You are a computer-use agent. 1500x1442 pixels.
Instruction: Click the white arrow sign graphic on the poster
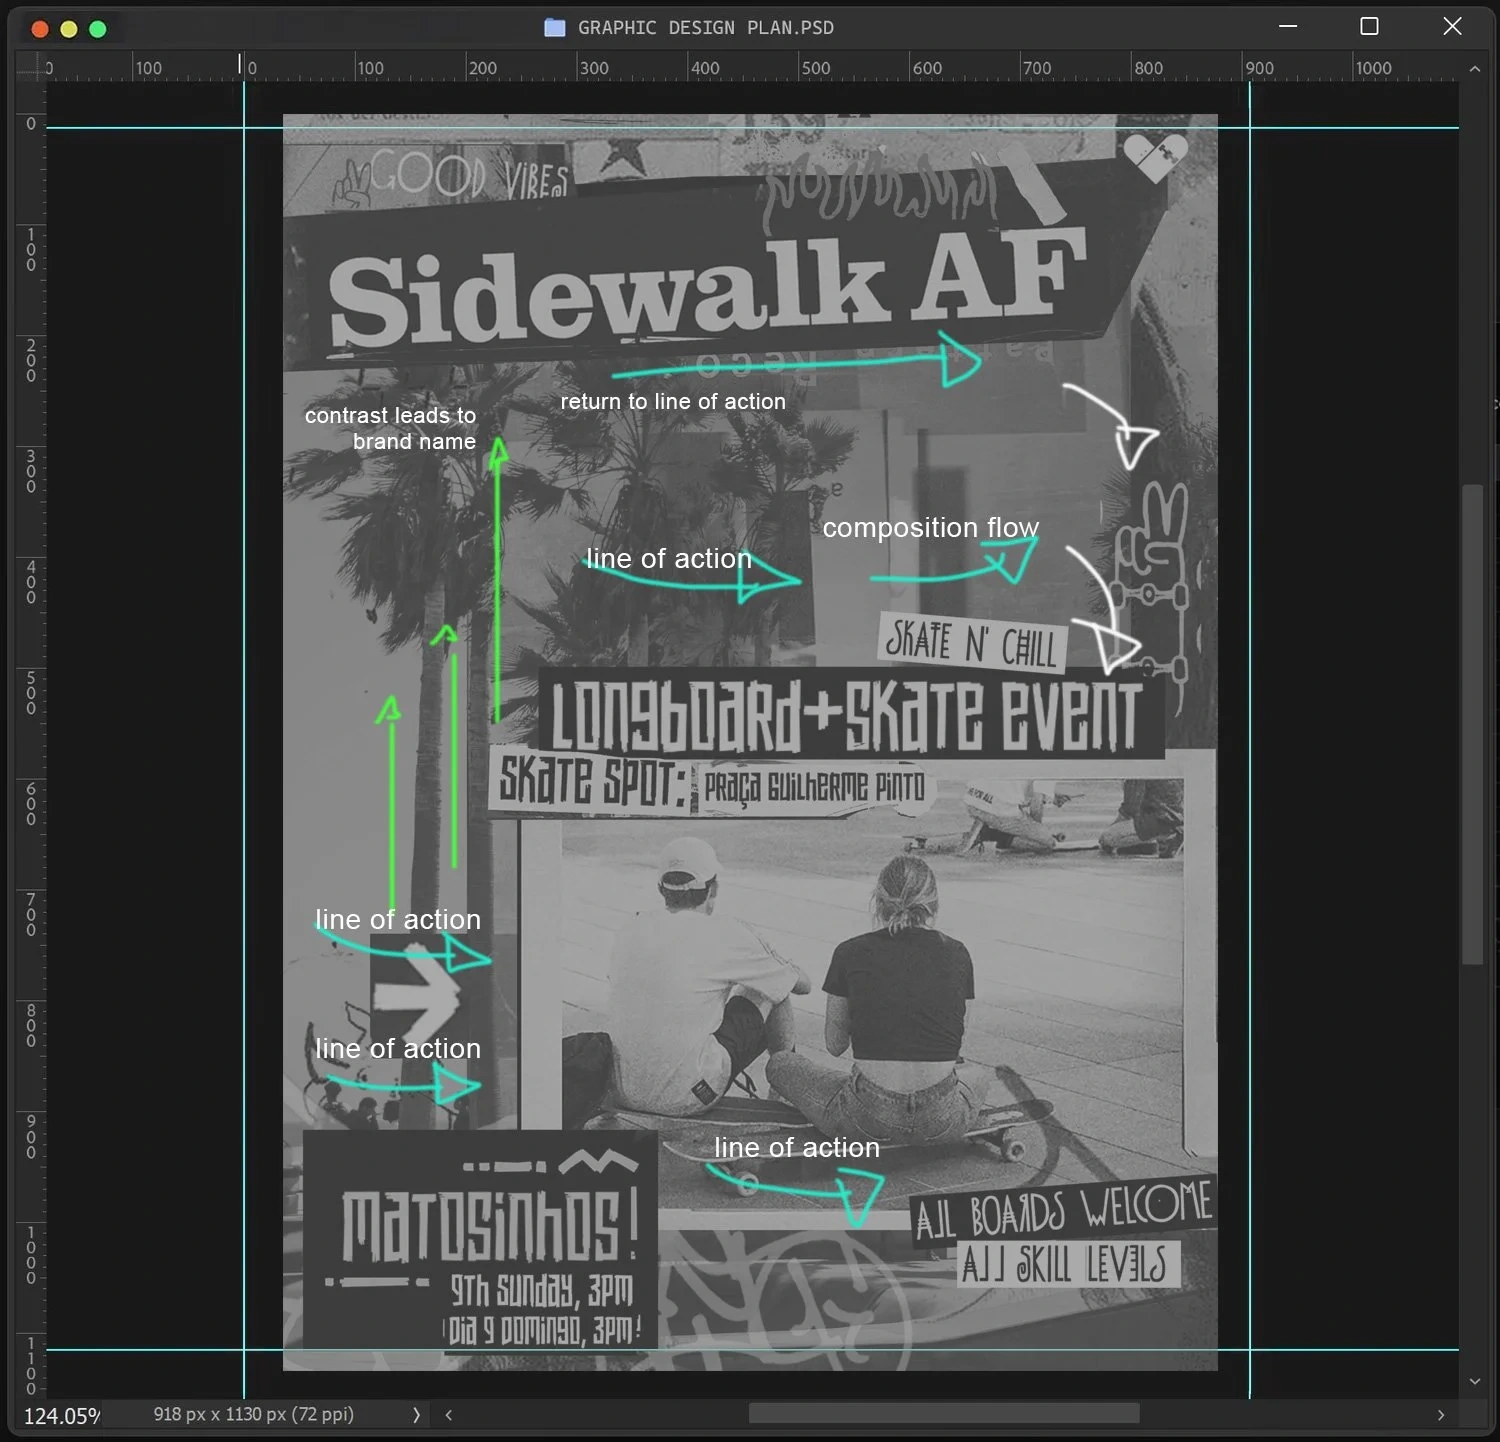click(x=416, y=996)
